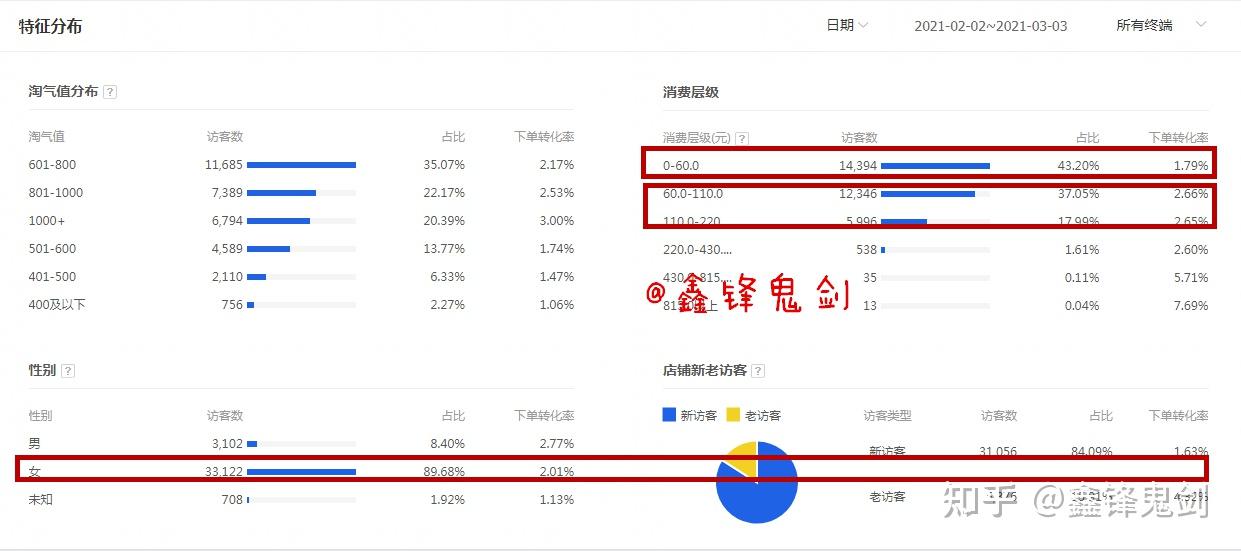Click percentage 1.61%
Viewport: 1241px width, 551px height.
(x=1081, y=250)
